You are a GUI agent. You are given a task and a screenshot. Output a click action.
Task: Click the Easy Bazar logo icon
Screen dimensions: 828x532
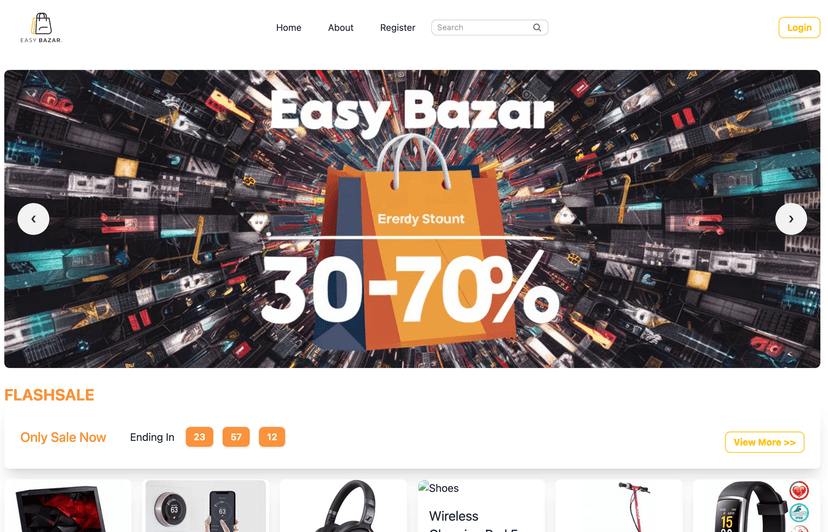coord(41,27)
